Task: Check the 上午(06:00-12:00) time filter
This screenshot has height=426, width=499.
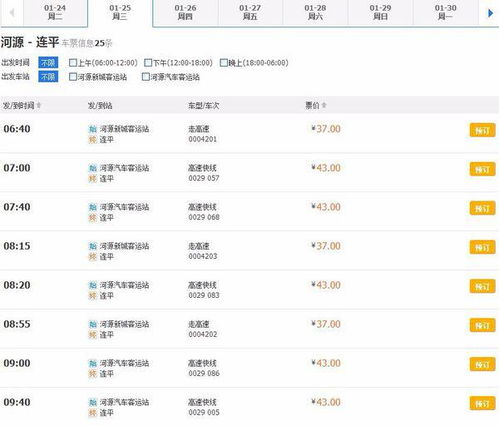Action: (73, 63)
